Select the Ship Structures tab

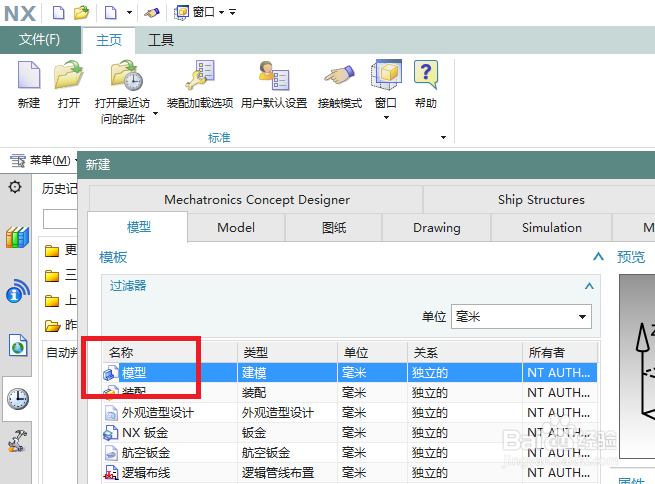click(541, 200)
